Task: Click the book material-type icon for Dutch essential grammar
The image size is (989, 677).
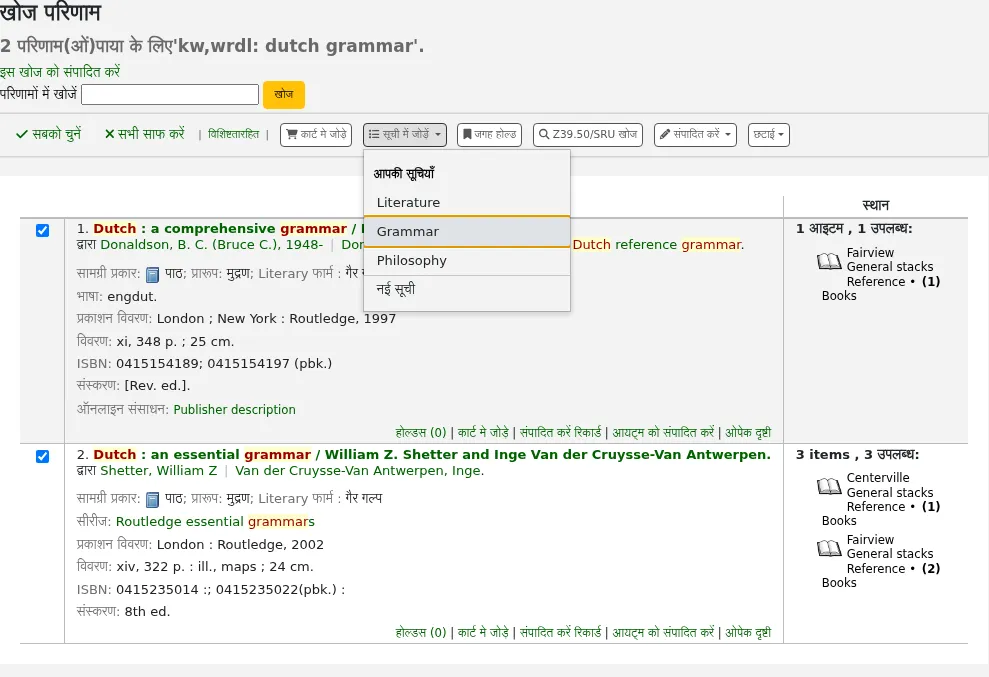Action: pyautogui.click(x=152, y=500)
